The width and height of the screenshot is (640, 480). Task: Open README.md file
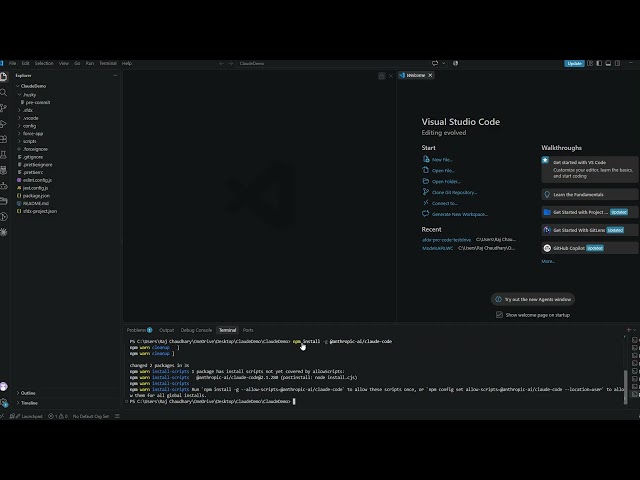point(36,203)
